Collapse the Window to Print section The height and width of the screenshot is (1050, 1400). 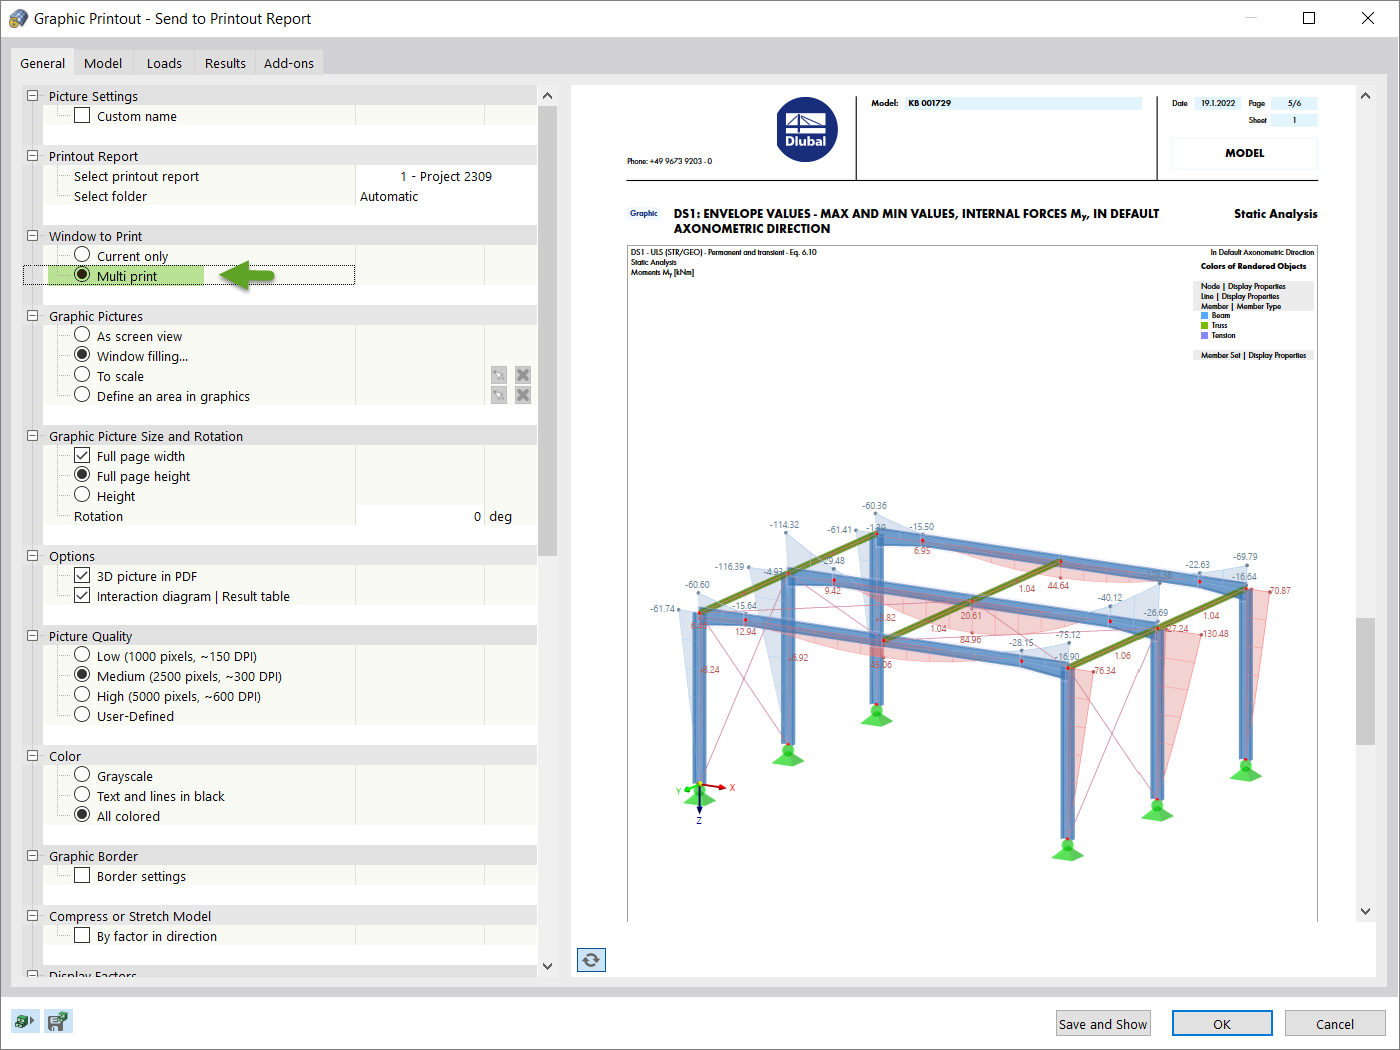click(32, 236)
